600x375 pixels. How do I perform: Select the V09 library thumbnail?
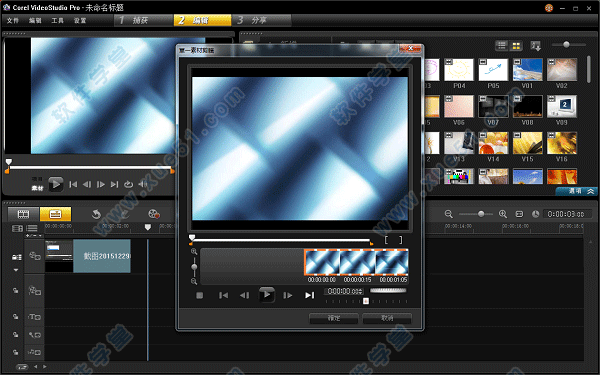(x=562, y=106)
